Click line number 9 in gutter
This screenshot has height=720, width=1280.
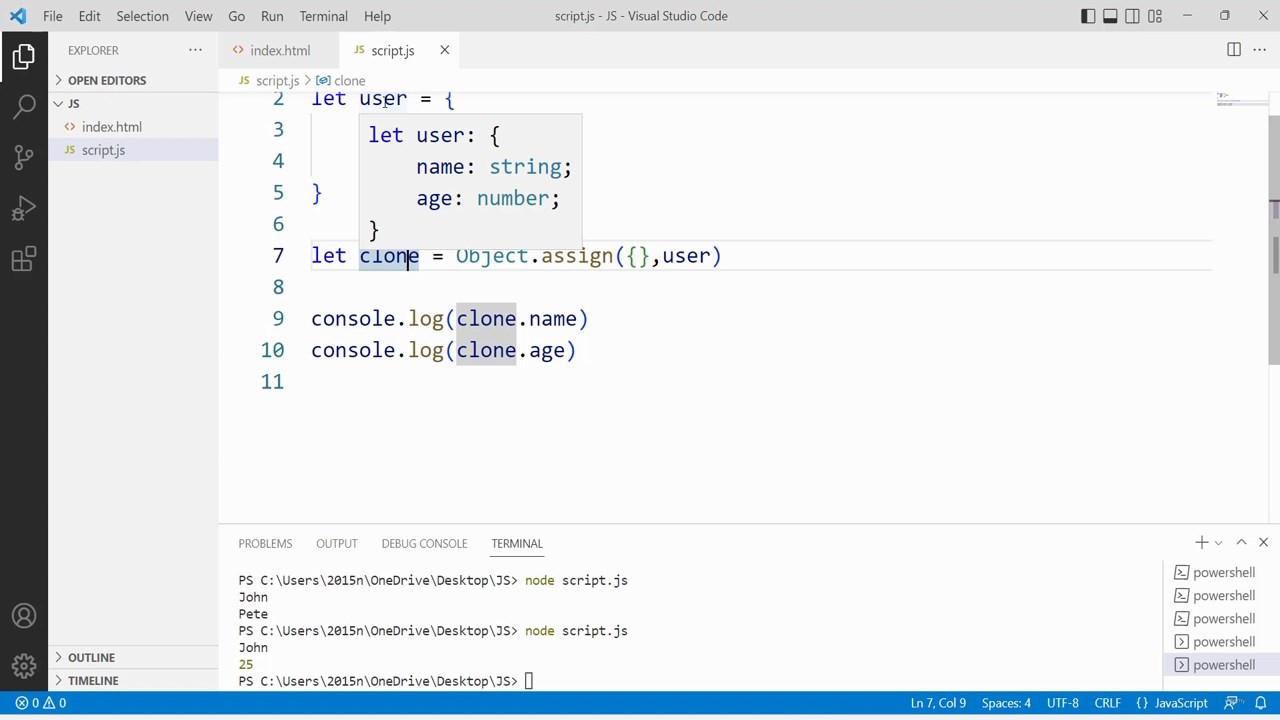pyautogui.click(x=278, y=319)
